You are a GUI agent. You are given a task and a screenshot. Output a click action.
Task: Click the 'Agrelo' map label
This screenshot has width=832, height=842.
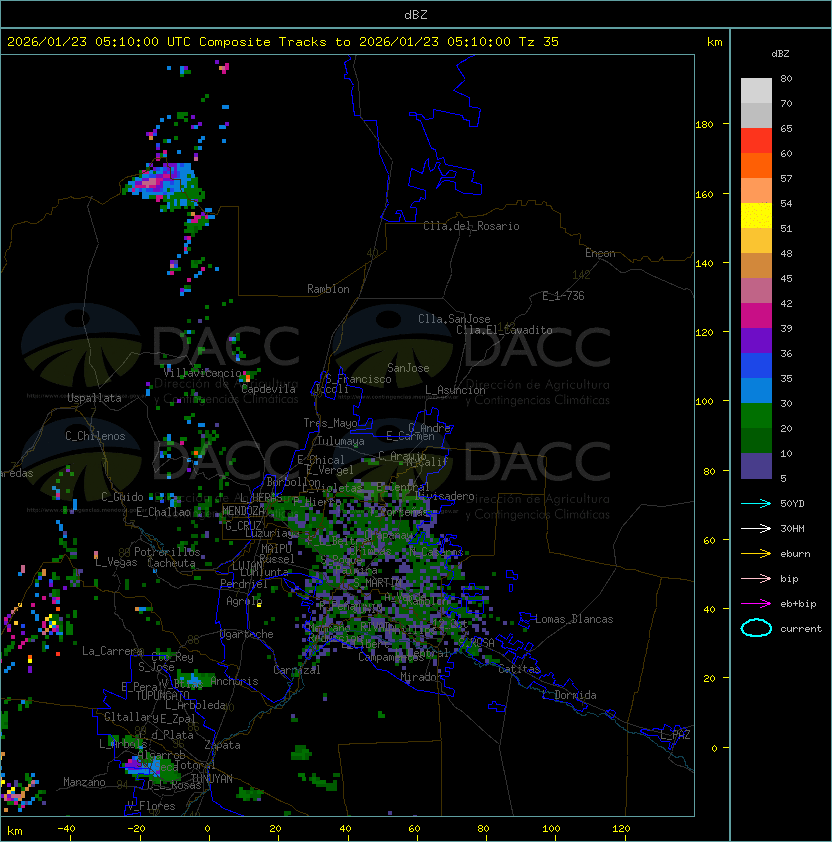point(244,601)
